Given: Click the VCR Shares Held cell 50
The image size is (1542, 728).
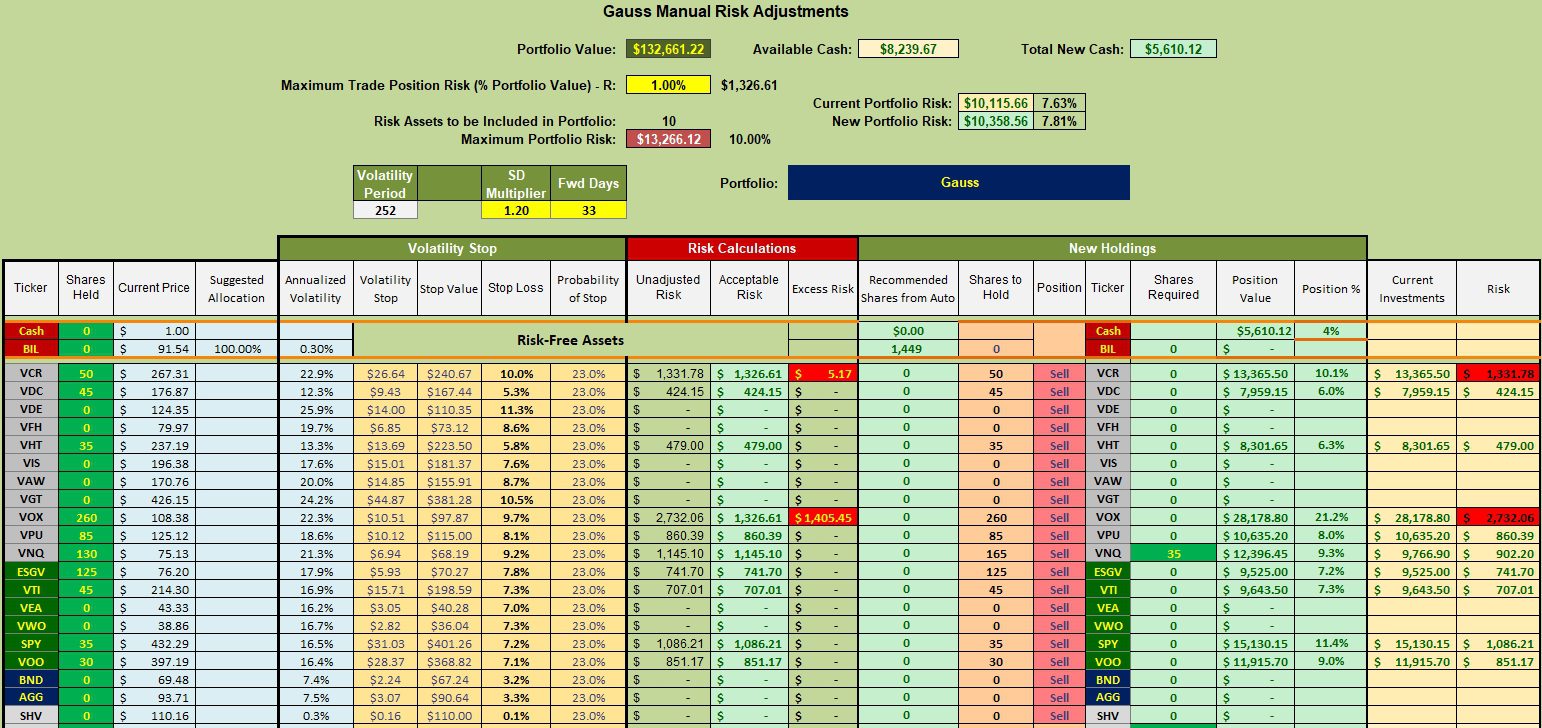Looking at the screenshot, I should pos(85,373).
